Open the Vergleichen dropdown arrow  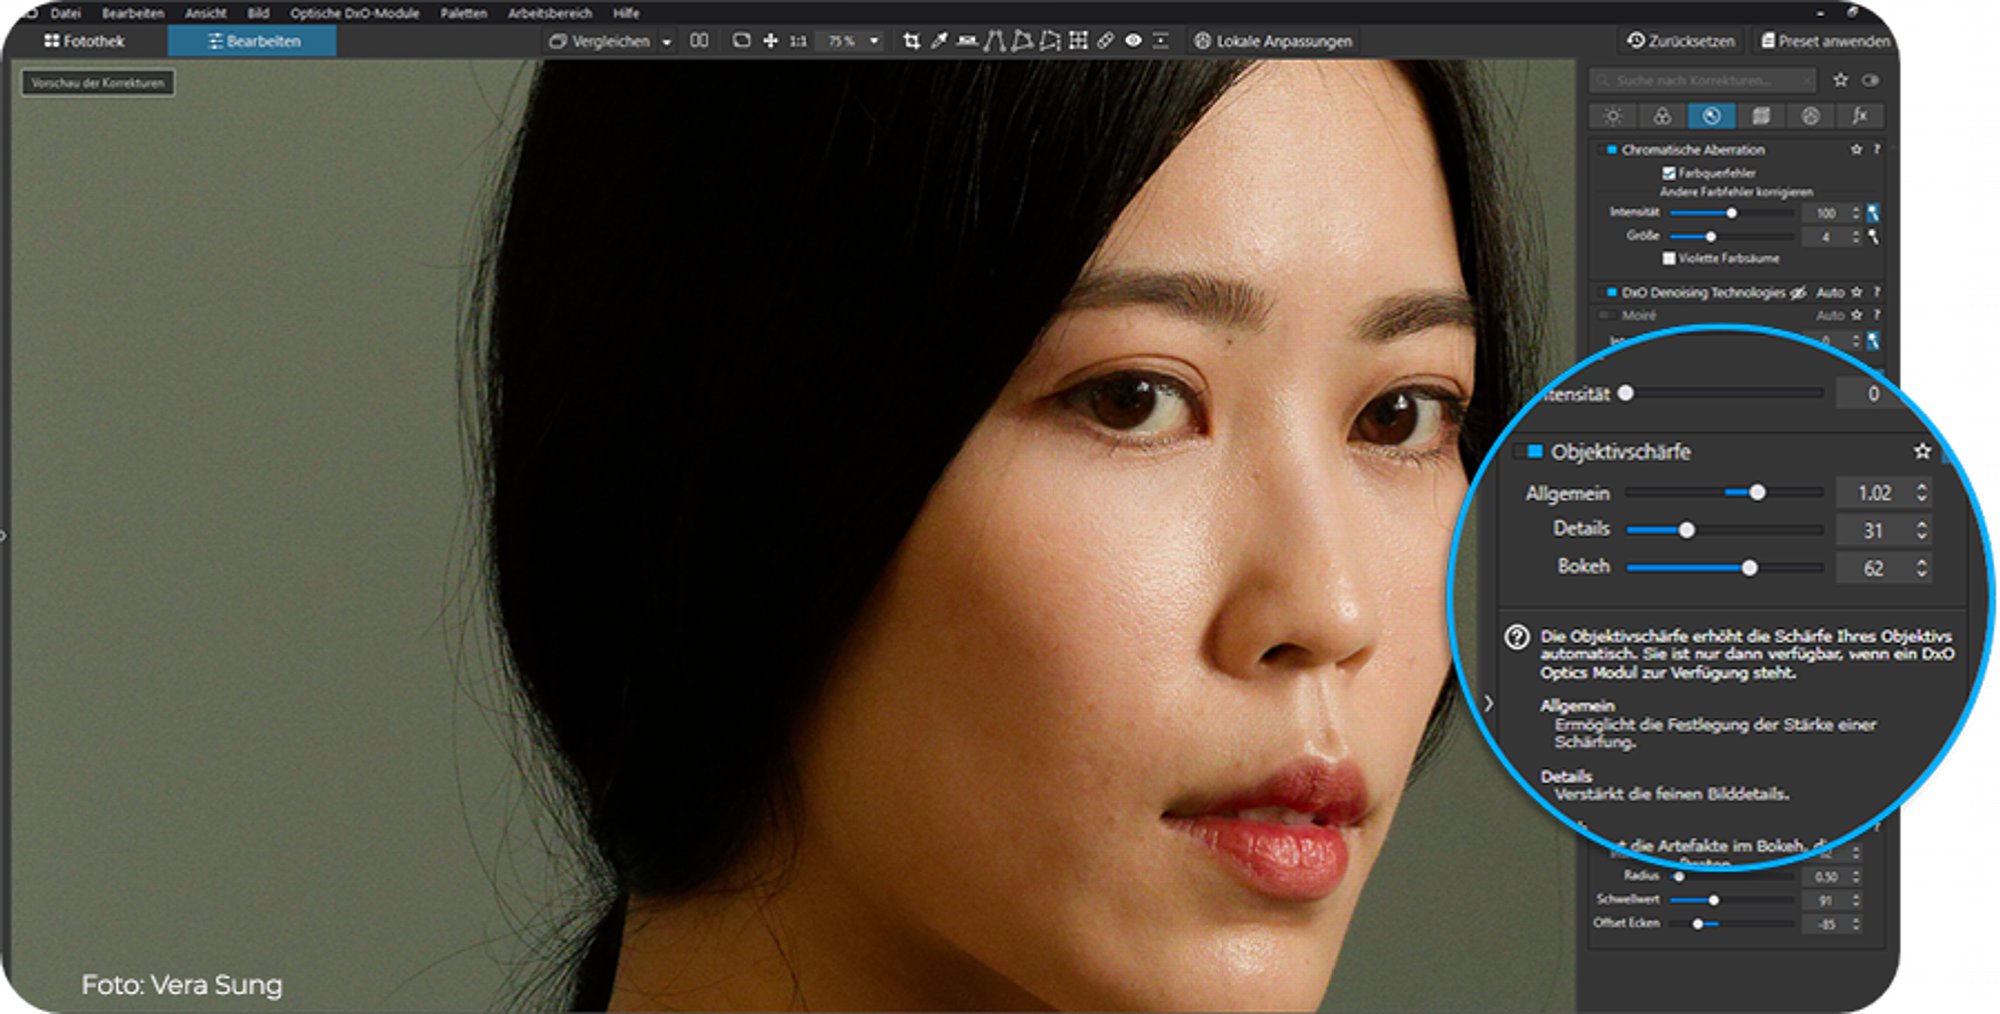point(667,42)
